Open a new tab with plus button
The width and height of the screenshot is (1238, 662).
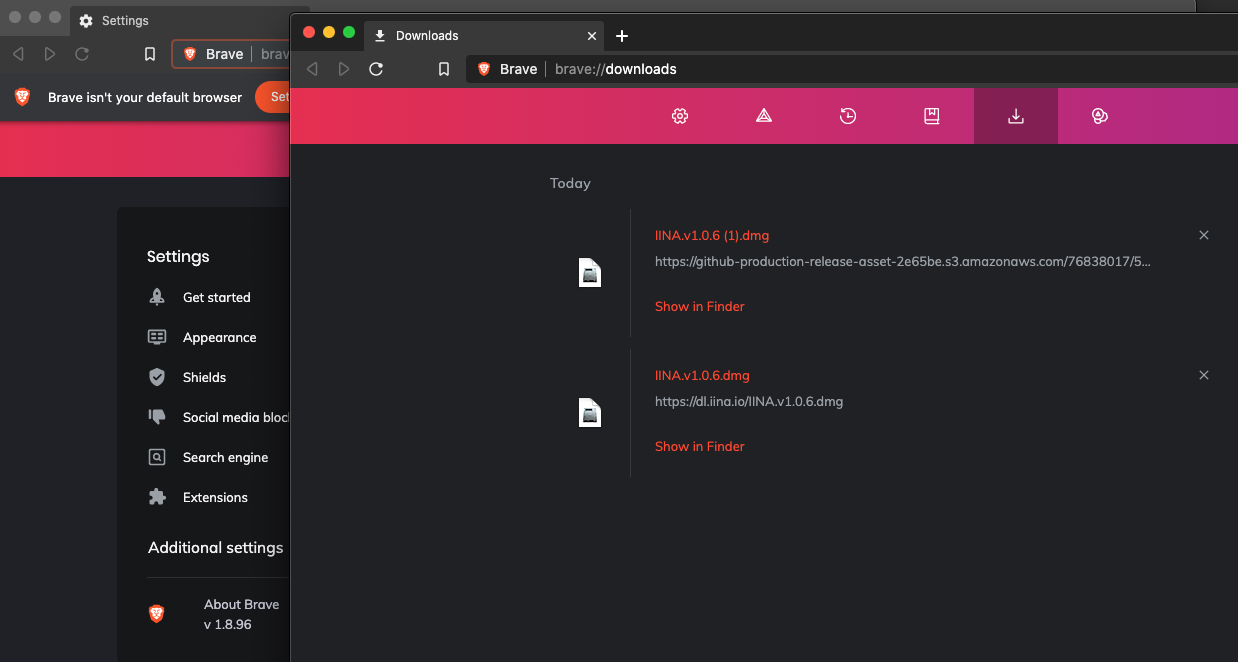622,36
